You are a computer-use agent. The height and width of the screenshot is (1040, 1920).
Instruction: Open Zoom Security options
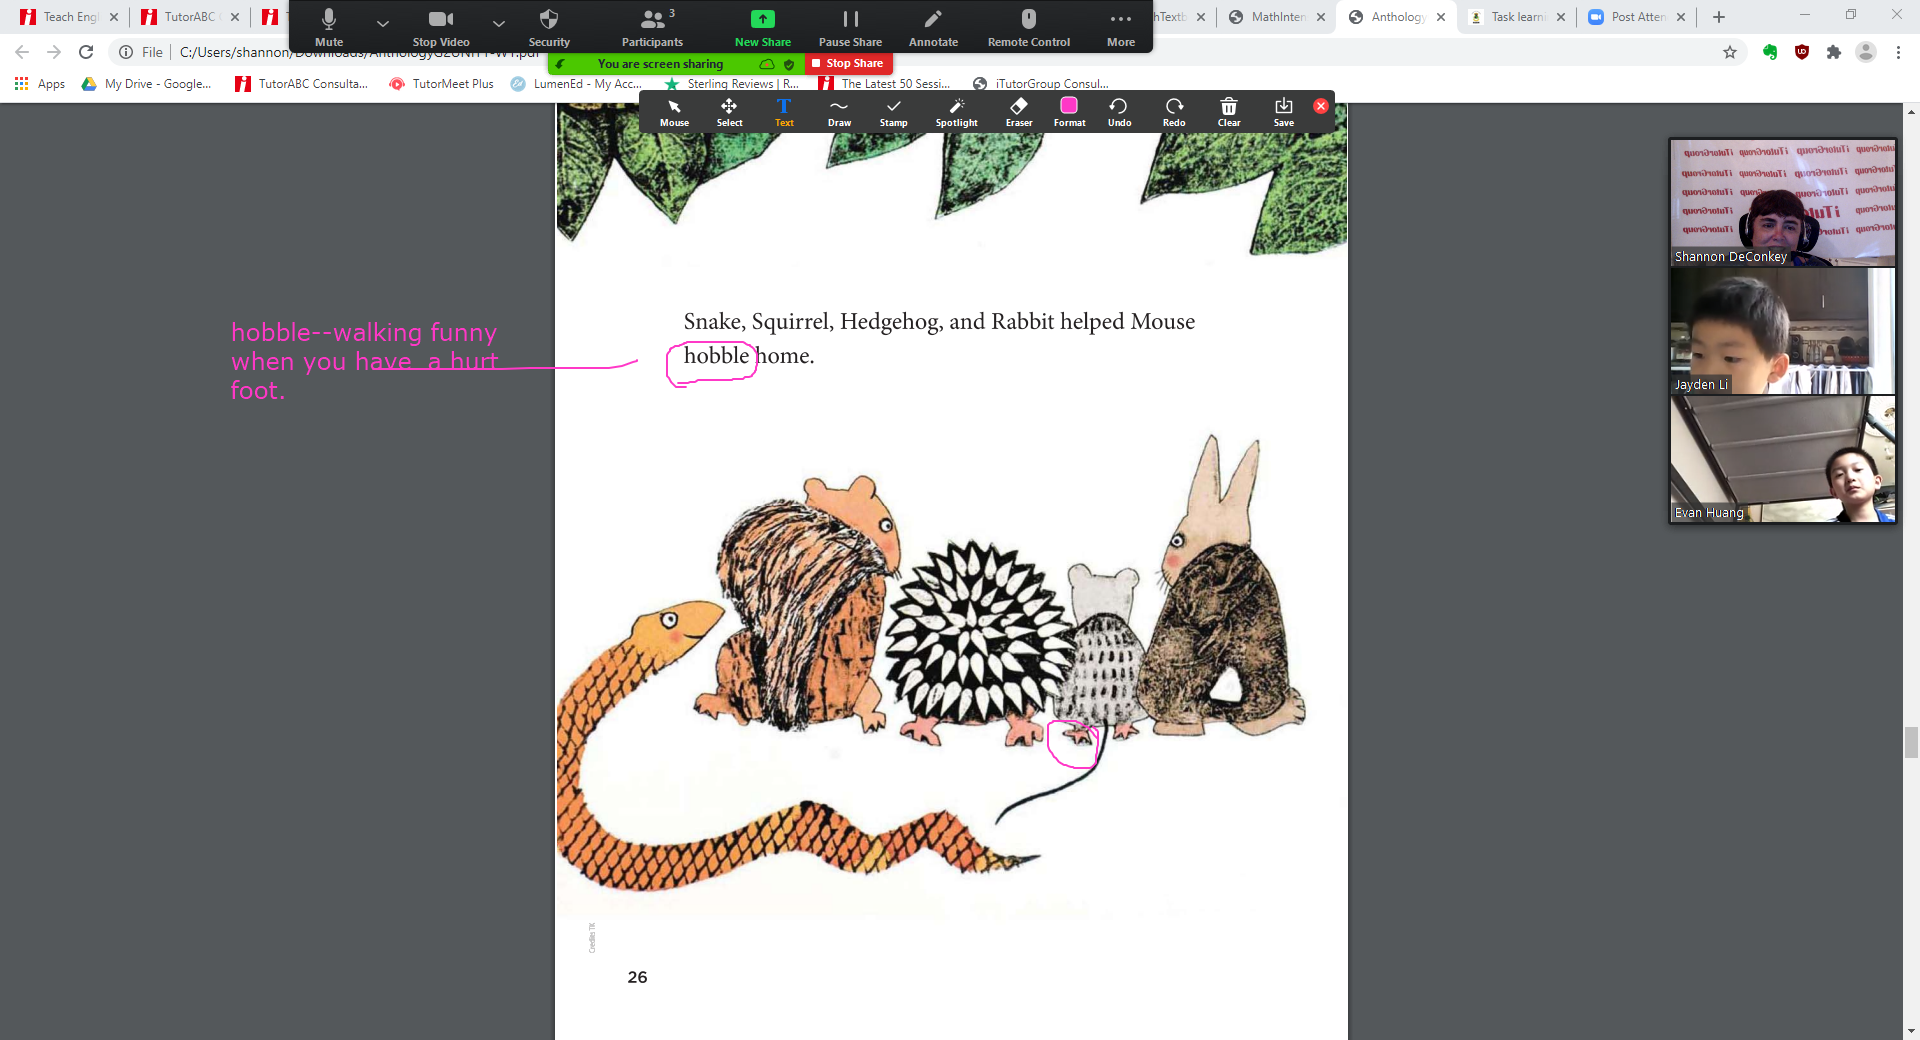(549, 27)
